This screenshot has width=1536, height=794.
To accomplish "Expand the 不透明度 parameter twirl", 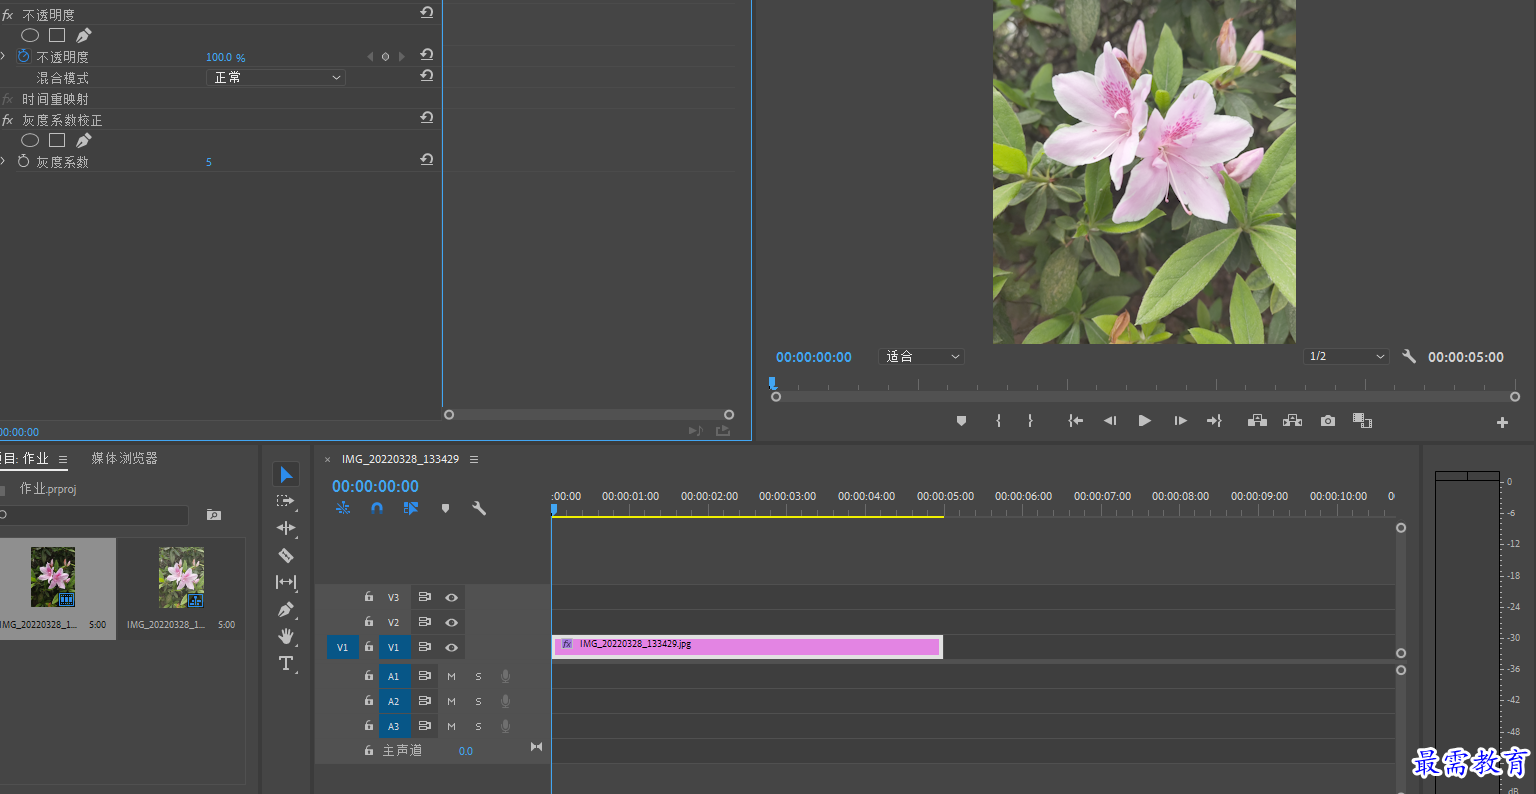I will 3,56.
